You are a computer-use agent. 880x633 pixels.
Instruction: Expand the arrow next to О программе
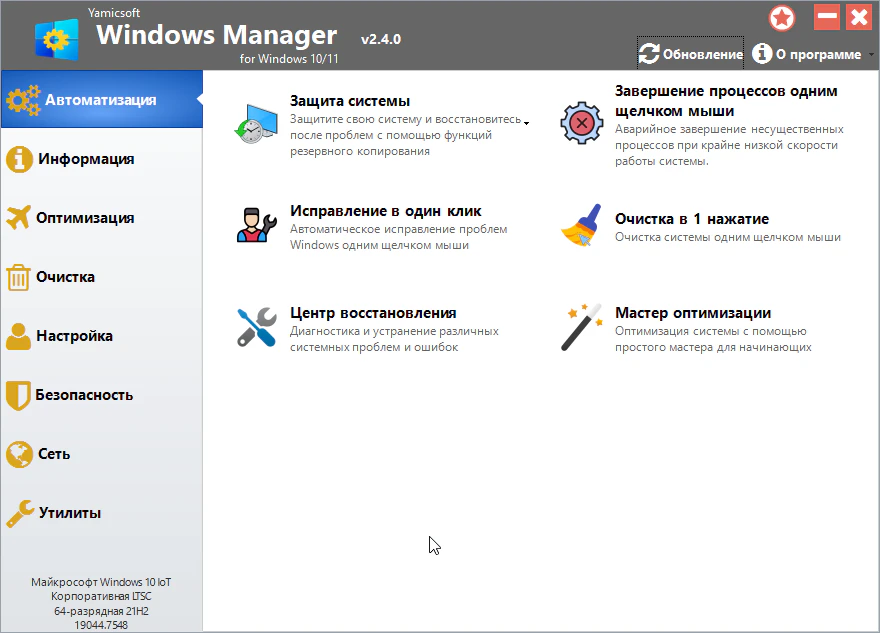pyautogui.click(x=871, y=55)
